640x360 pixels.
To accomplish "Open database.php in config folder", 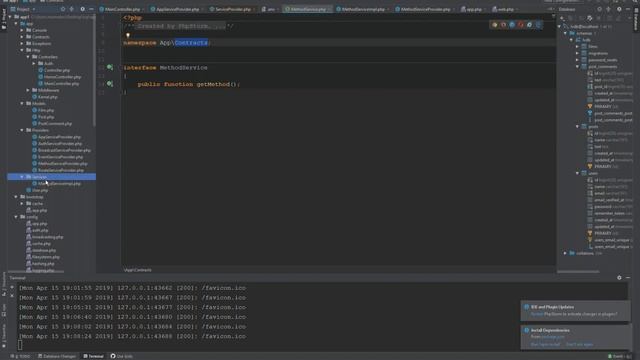I will tap(41, 250).
